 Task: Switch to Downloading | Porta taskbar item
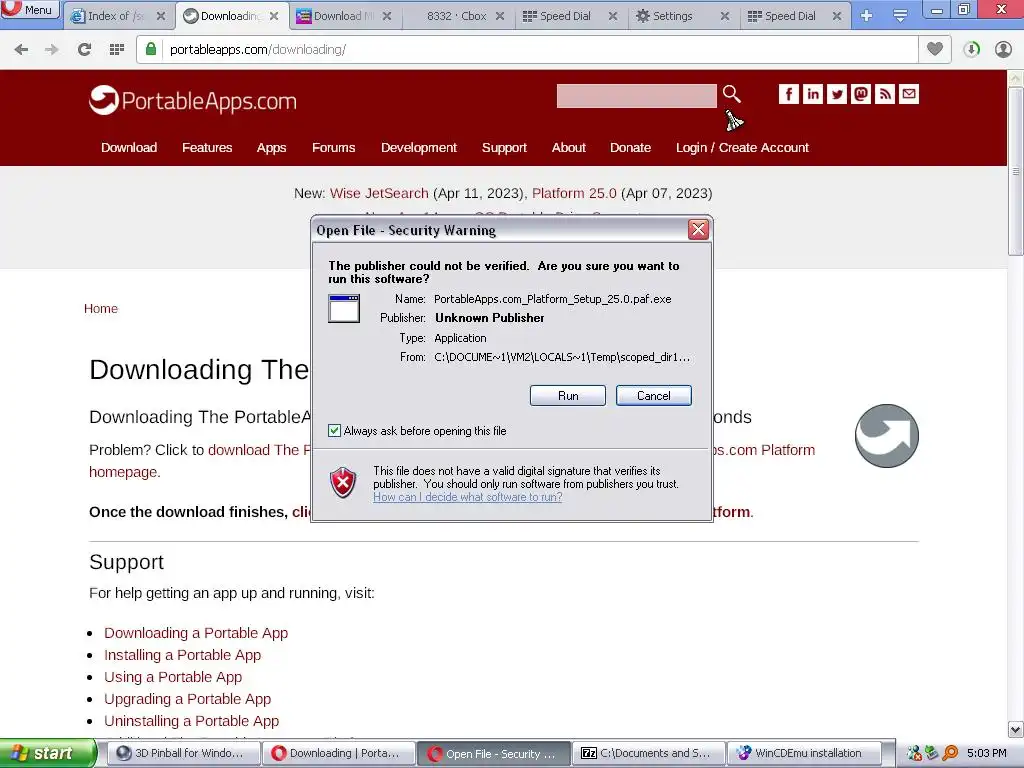pos(338,753)
